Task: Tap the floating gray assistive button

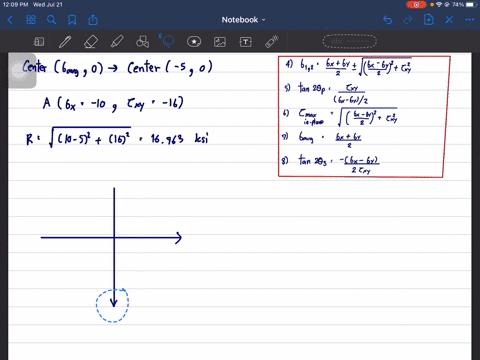Action: [x=21, y=71]
